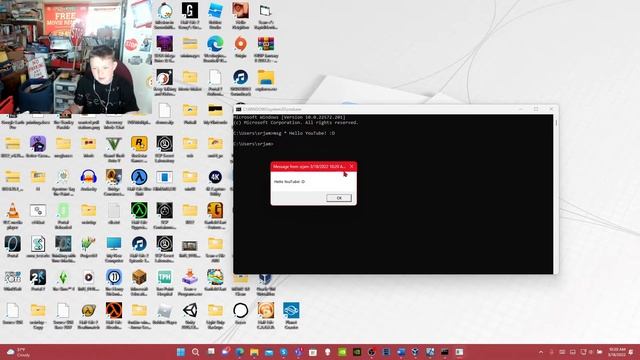Screen dimensions: 640x360
Task: Open the Microsoft Edge desktop shortcut
Action: pos(215,49)
